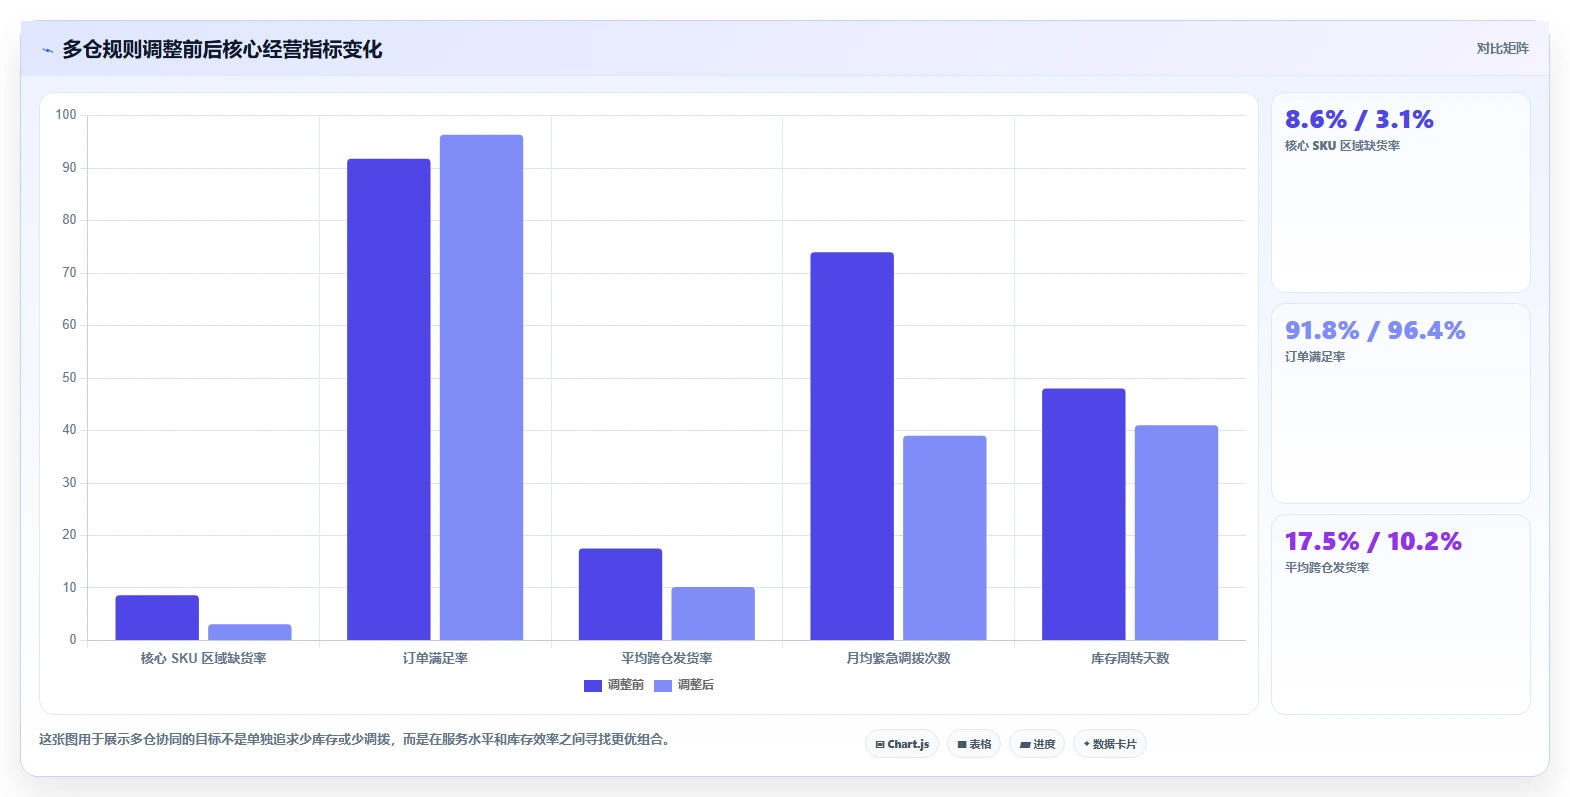
Task: Click the 调整前 bar for 平均跨仓发货率
Action: pos(620,594)
